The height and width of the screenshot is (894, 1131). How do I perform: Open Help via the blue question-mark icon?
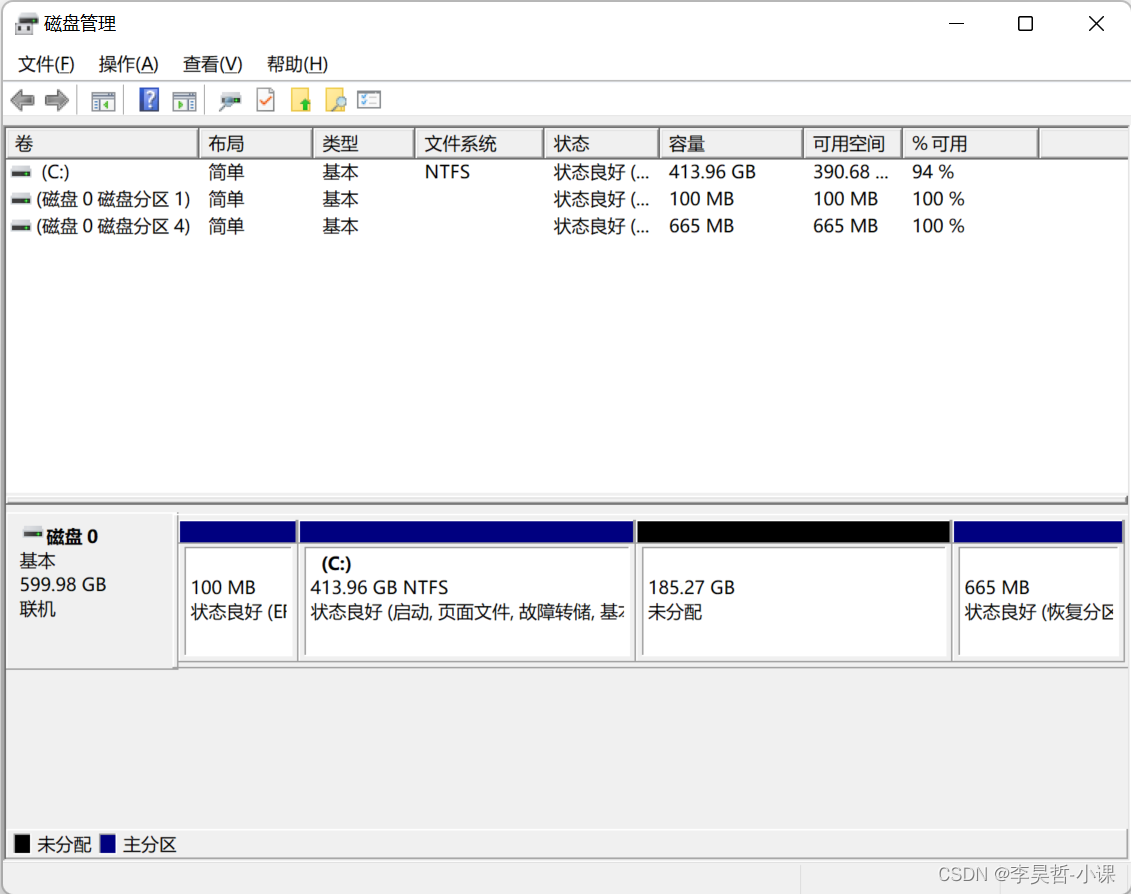(149, 100)
